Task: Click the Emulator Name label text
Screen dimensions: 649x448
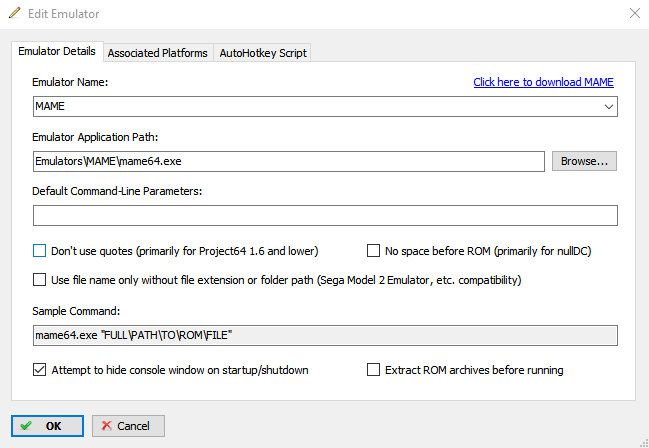Action: pyautogui.click(x=70, y=82)
